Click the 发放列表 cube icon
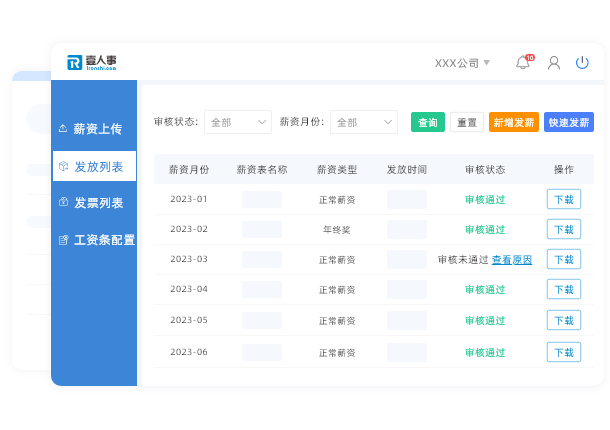The width and height of the screenshot is (610, 430). [63, 167]
